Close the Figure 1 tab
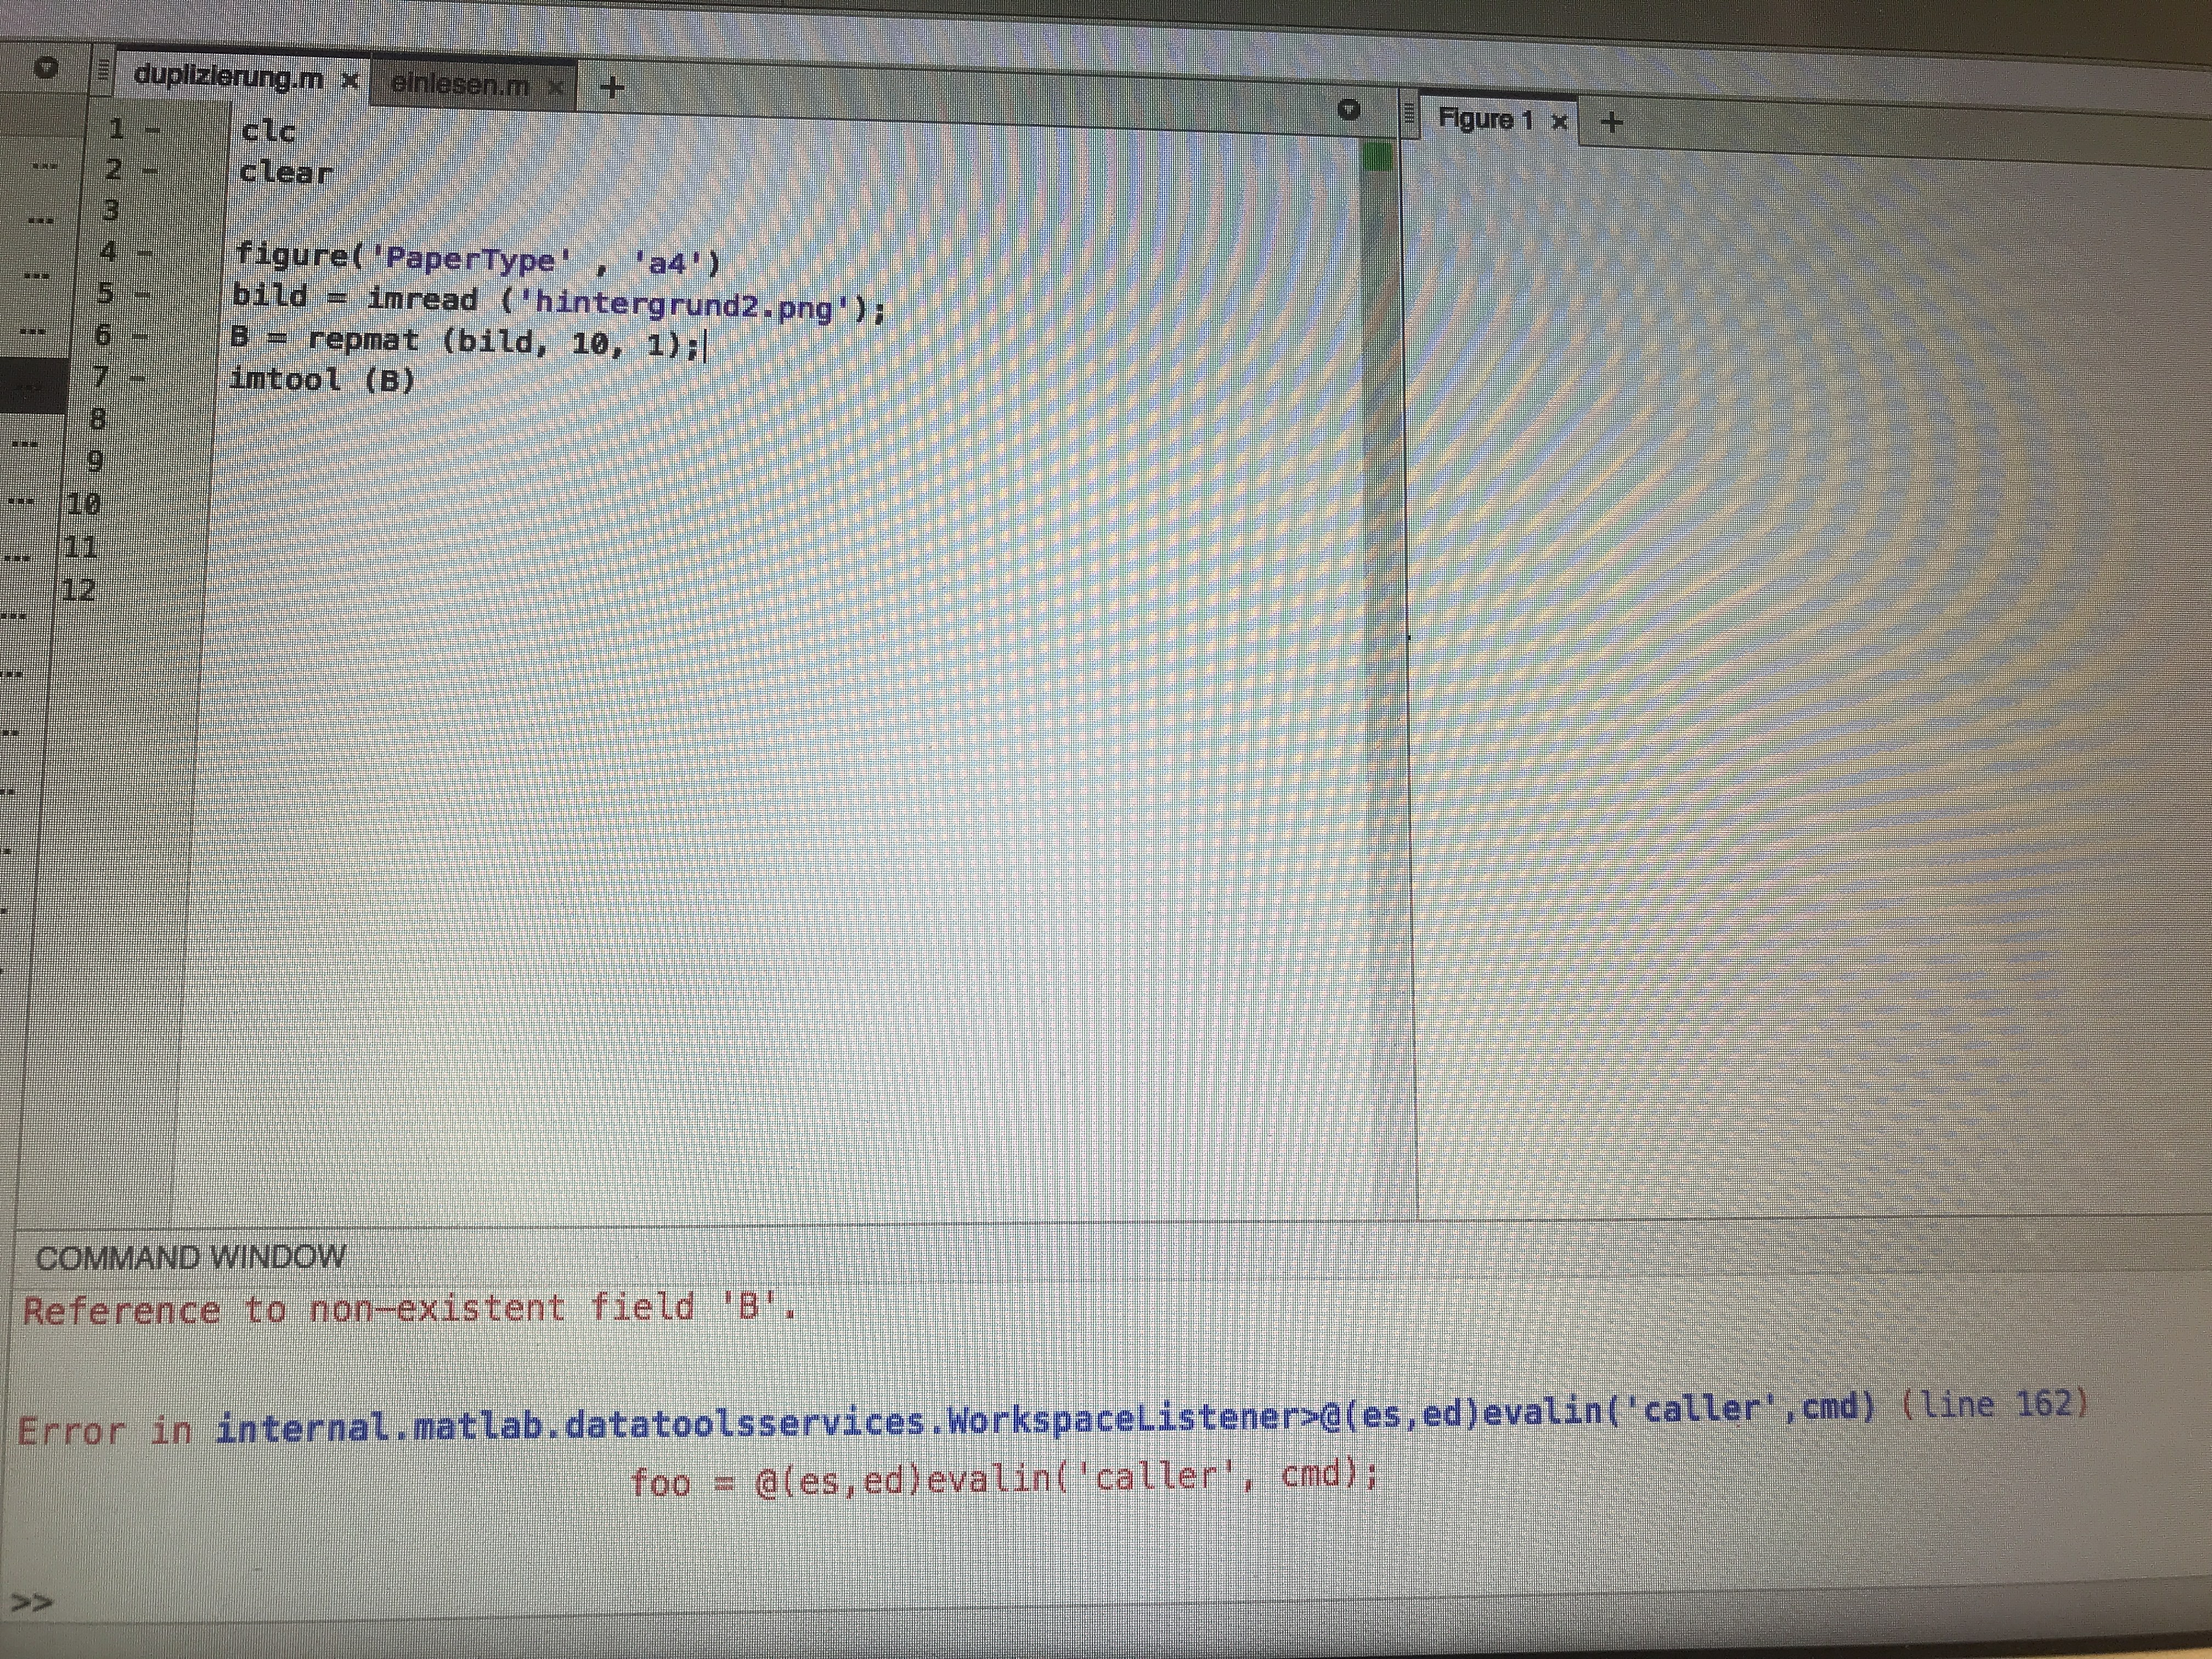Image resolution: width=2212 pixels, height=1659 pixels. click(x=1558, y=122)
